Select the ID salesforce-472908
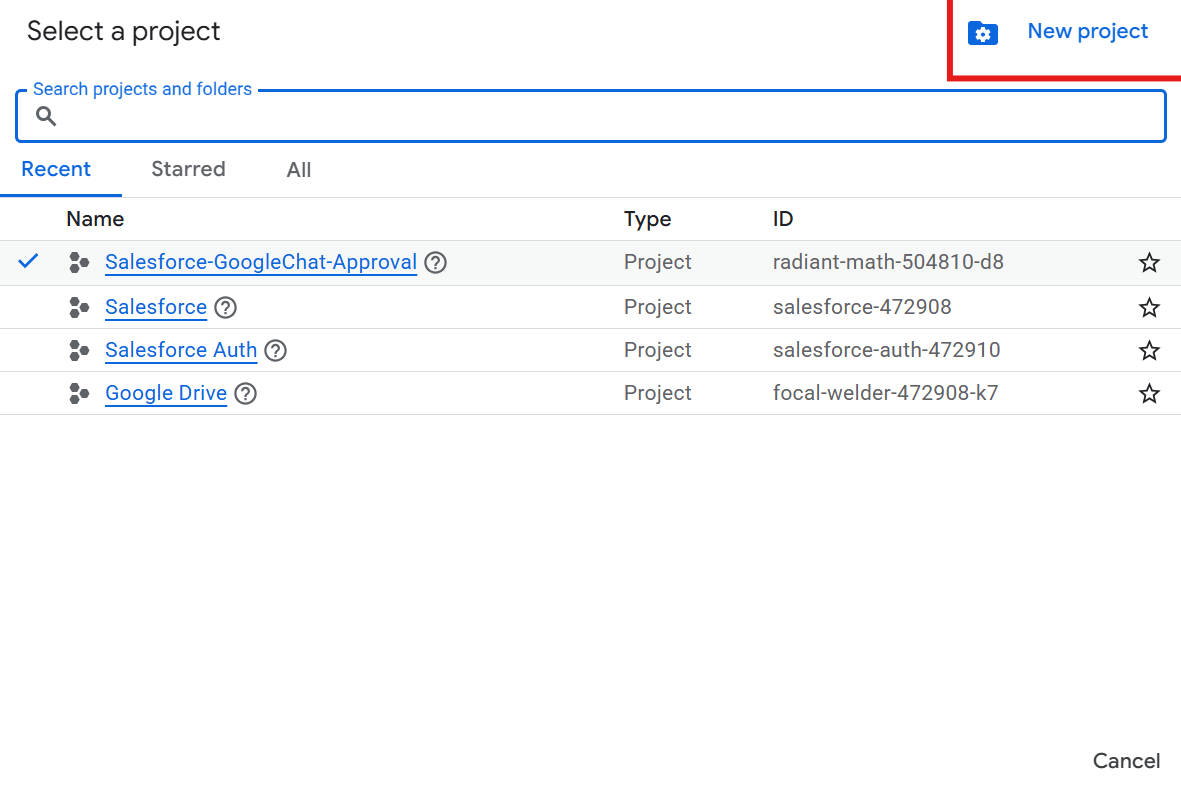 tap(862, 307)
